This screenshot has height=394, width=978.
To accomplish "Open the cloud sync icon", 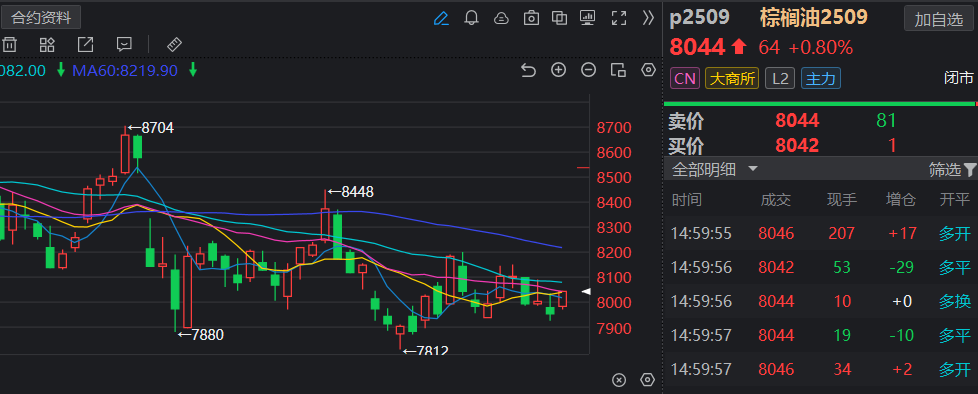I will click(x=501, y=18).
